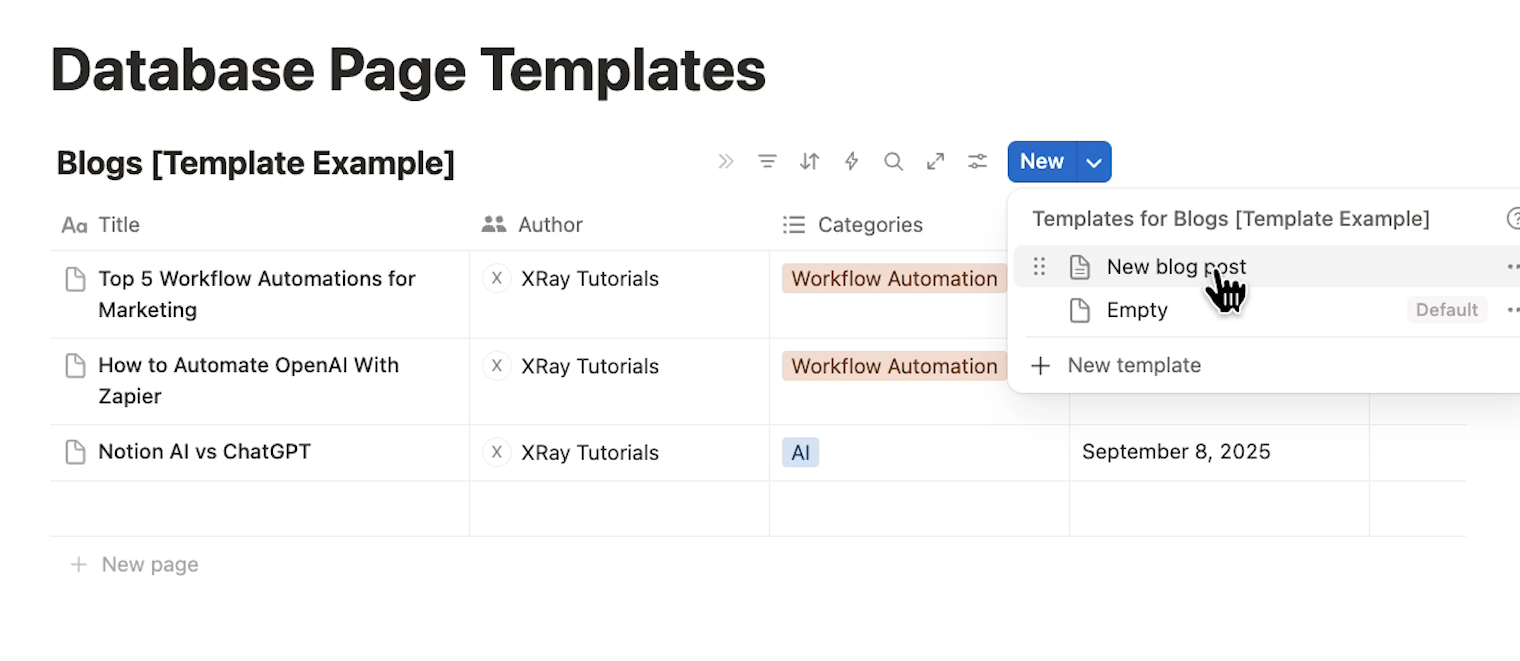This screenshot has width=1520, height=661.
Task: Expand the database to full page view icon
Action: 935,161
